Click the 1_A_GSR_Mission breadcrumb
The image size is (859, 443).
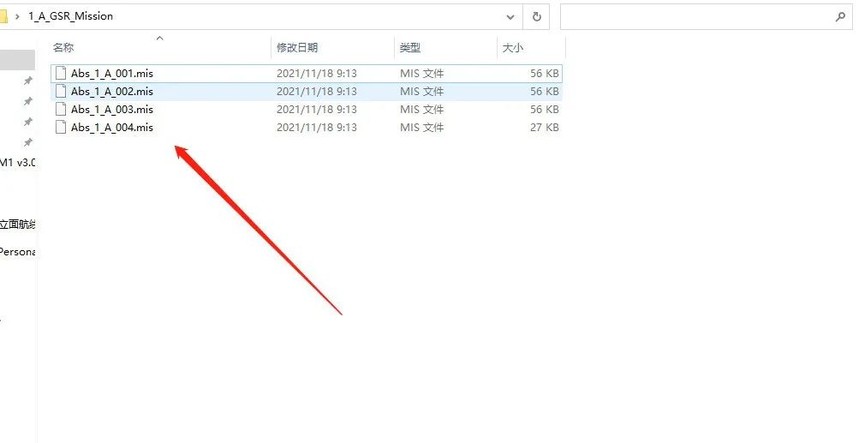[71, 16]
